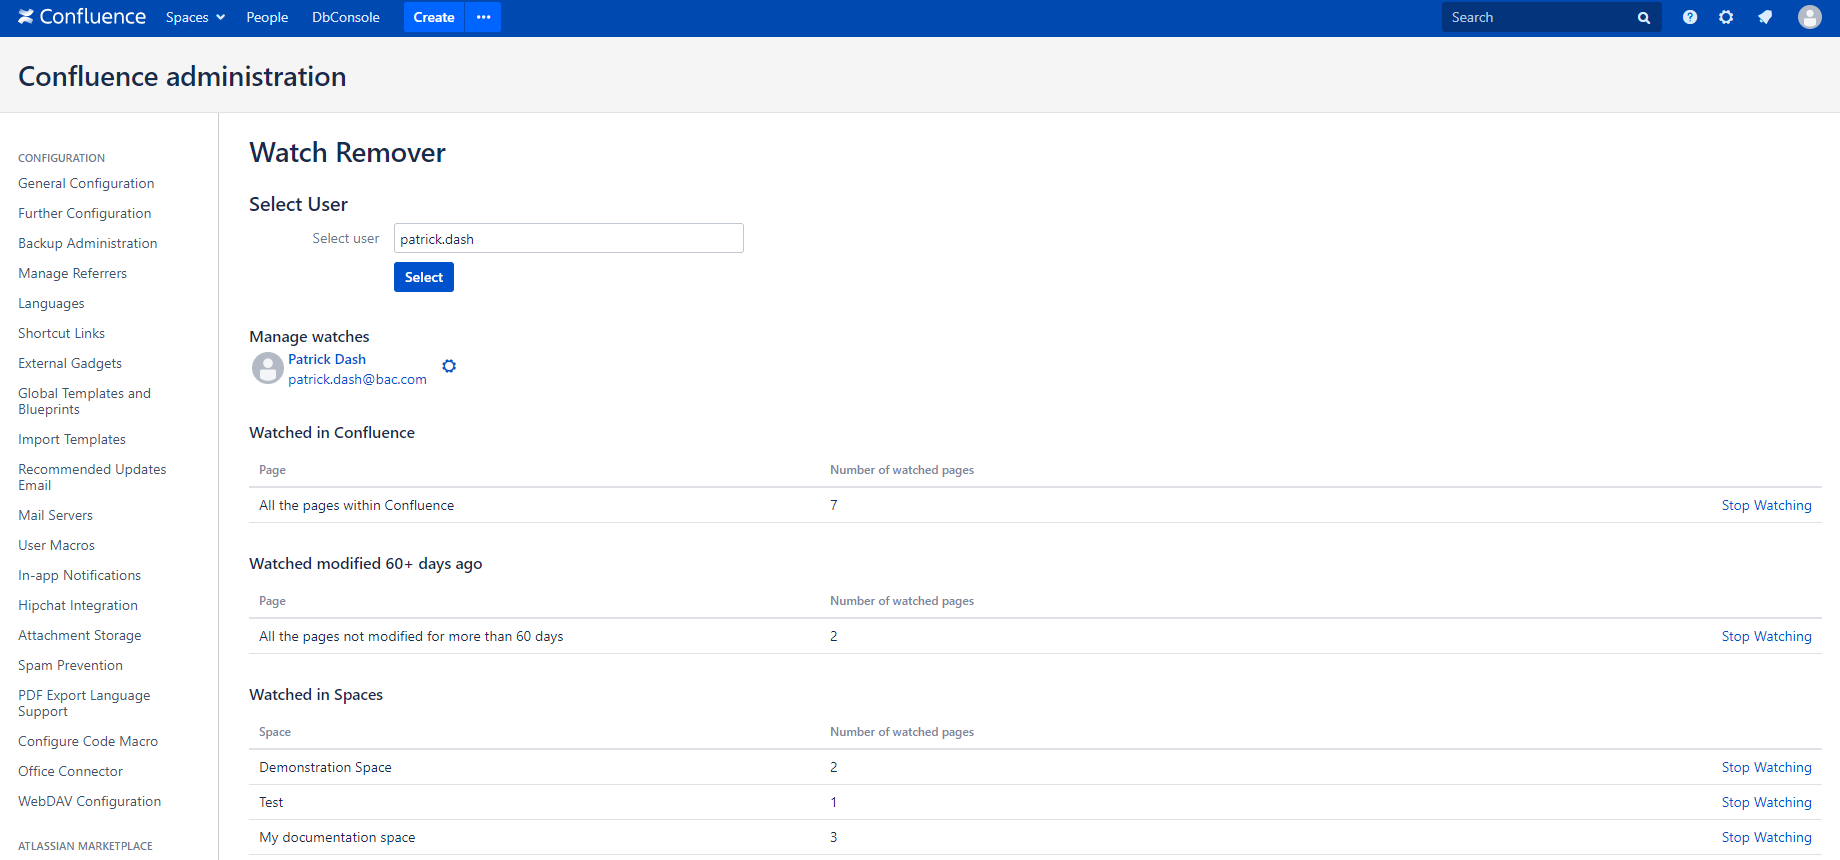Open DbConsole from the top navigation
Image resolution: width=1840 pixels, height=860 pixels.
(346, 17)
